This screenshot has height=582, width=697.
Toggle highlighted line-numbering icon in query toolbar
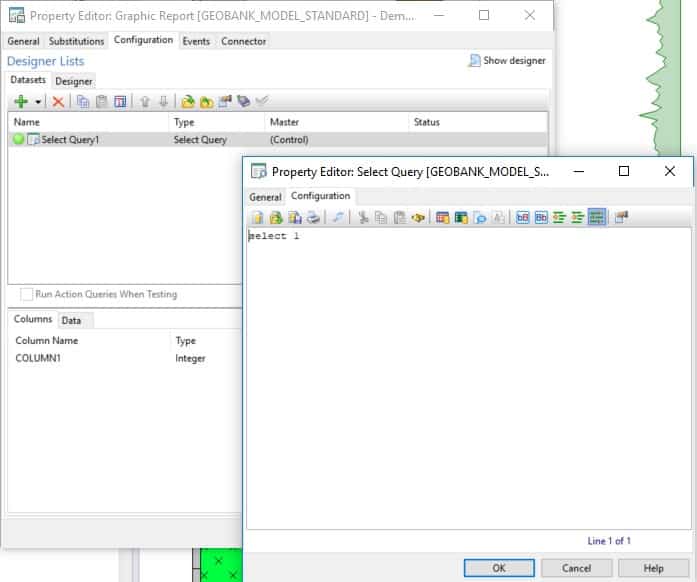pyautogui.click(x=597, y=217)
